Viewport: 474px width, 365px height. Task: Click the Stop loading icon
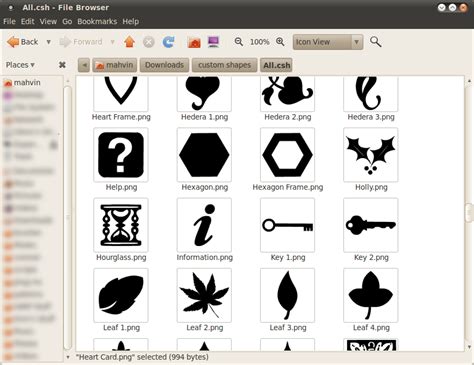(149, 42)
